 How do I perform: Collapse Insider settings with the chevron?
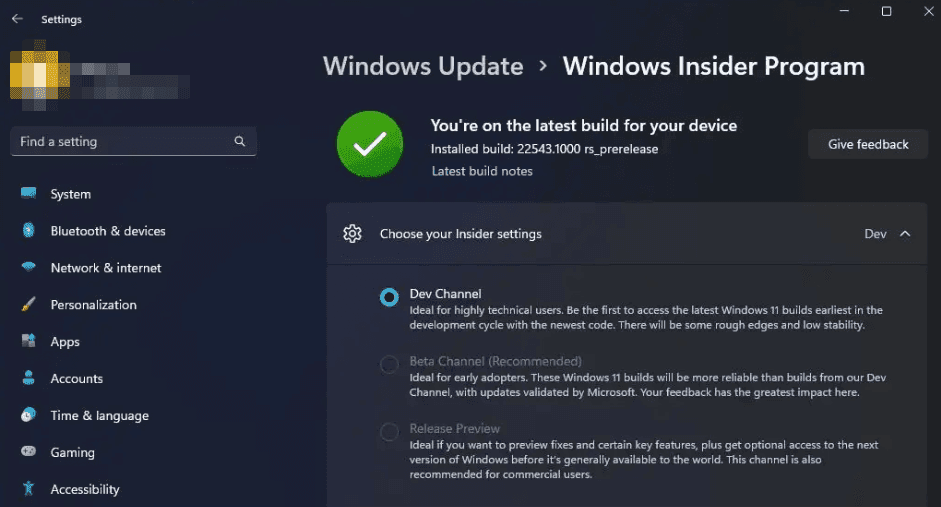(x=905, y=234)
